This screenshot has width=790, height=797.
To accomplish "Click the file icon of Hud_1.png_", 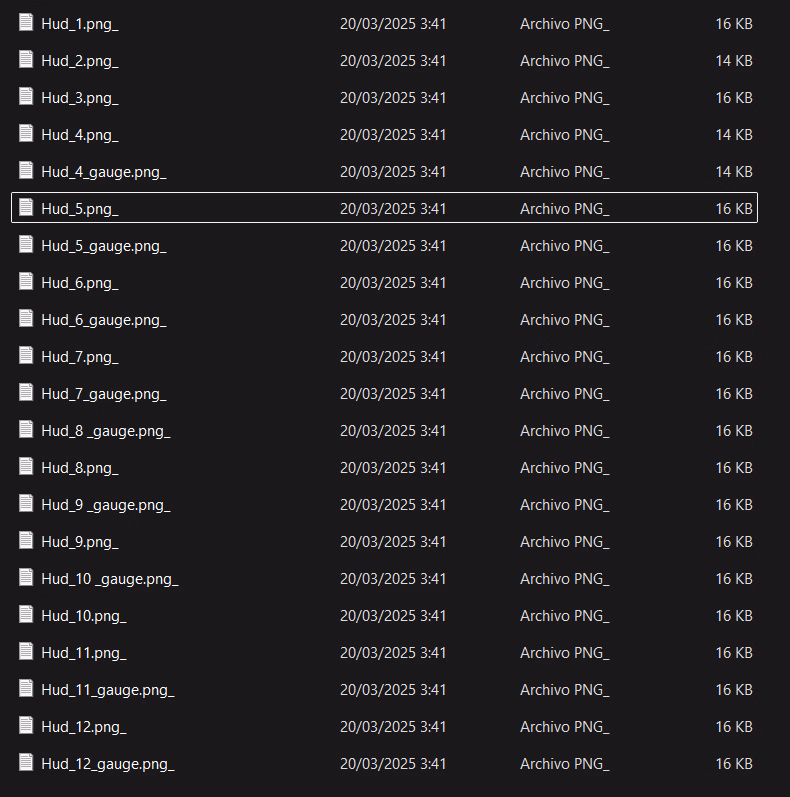I will (26, 22).
